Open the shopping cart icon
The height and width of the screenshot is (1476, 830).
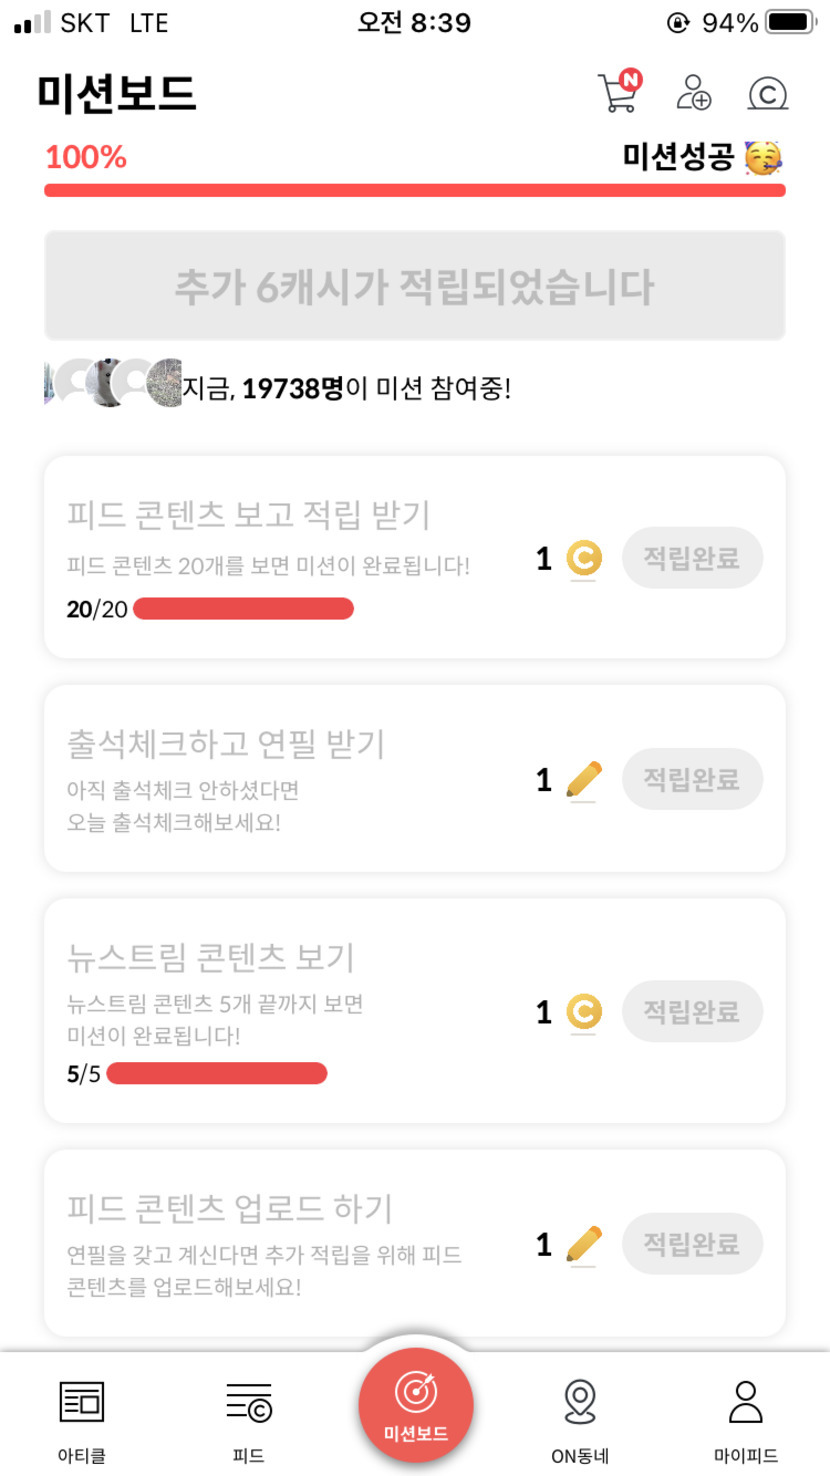619,93
